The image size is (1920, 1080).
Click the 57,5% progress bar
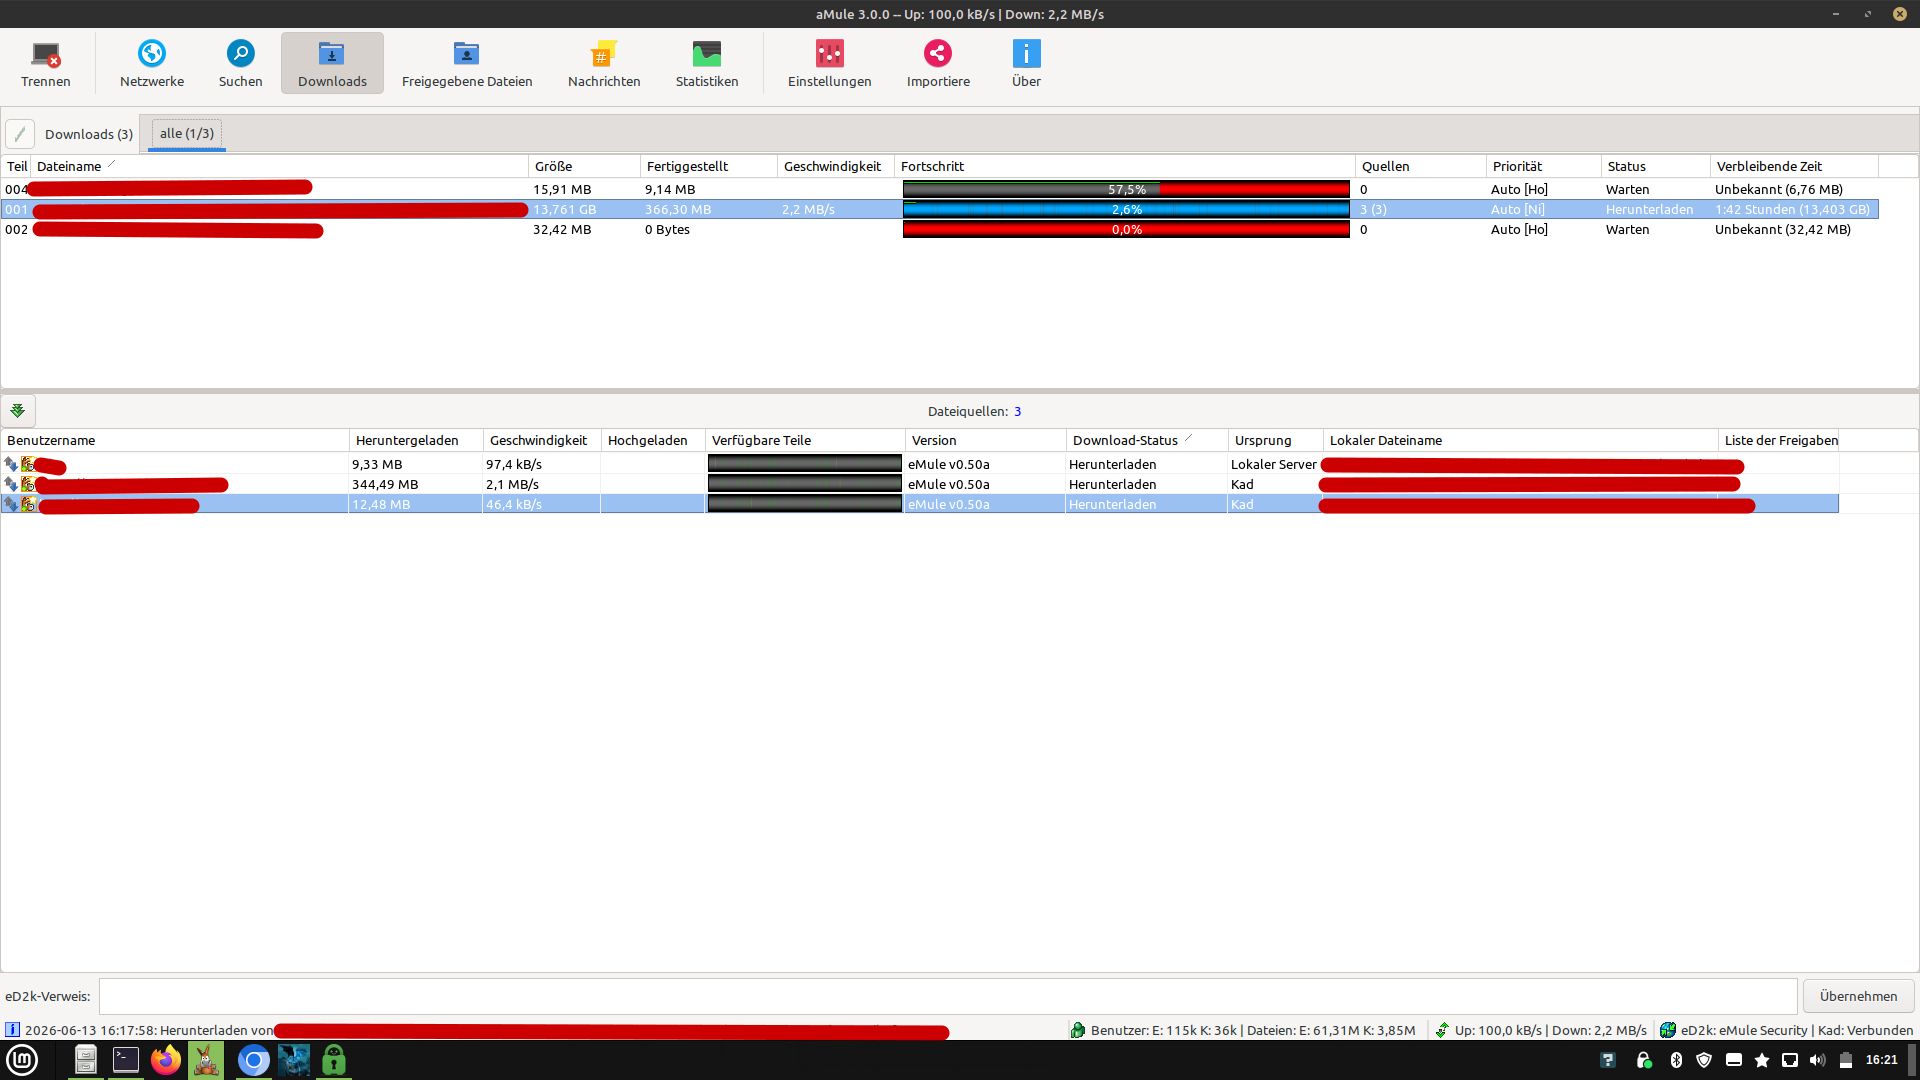(1126, 189)
